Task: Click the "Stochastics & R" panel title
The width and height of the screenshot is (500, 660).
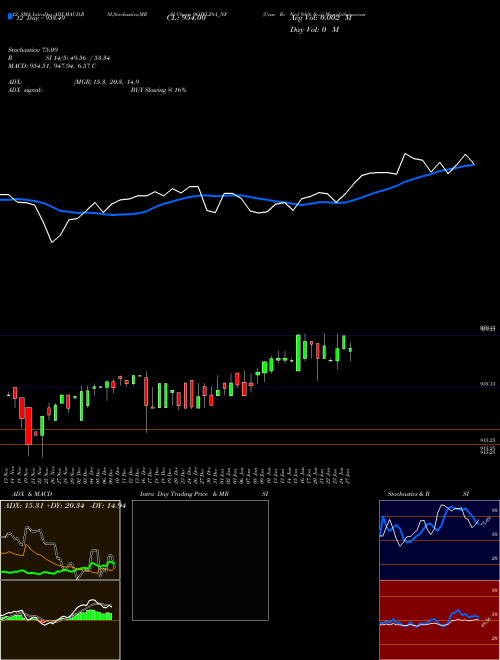Action: 409,494
